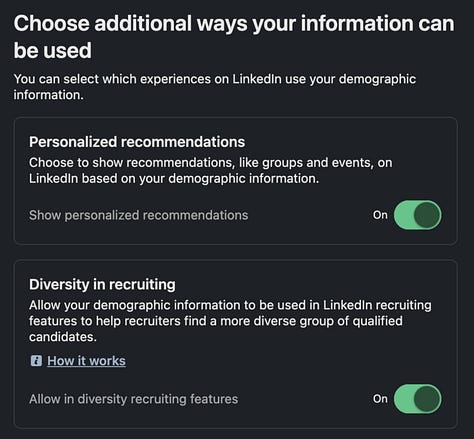Click the LinkedIn based on your demographic line
Image resolution: width=474 pixels, height=439 pixels.
174,179
